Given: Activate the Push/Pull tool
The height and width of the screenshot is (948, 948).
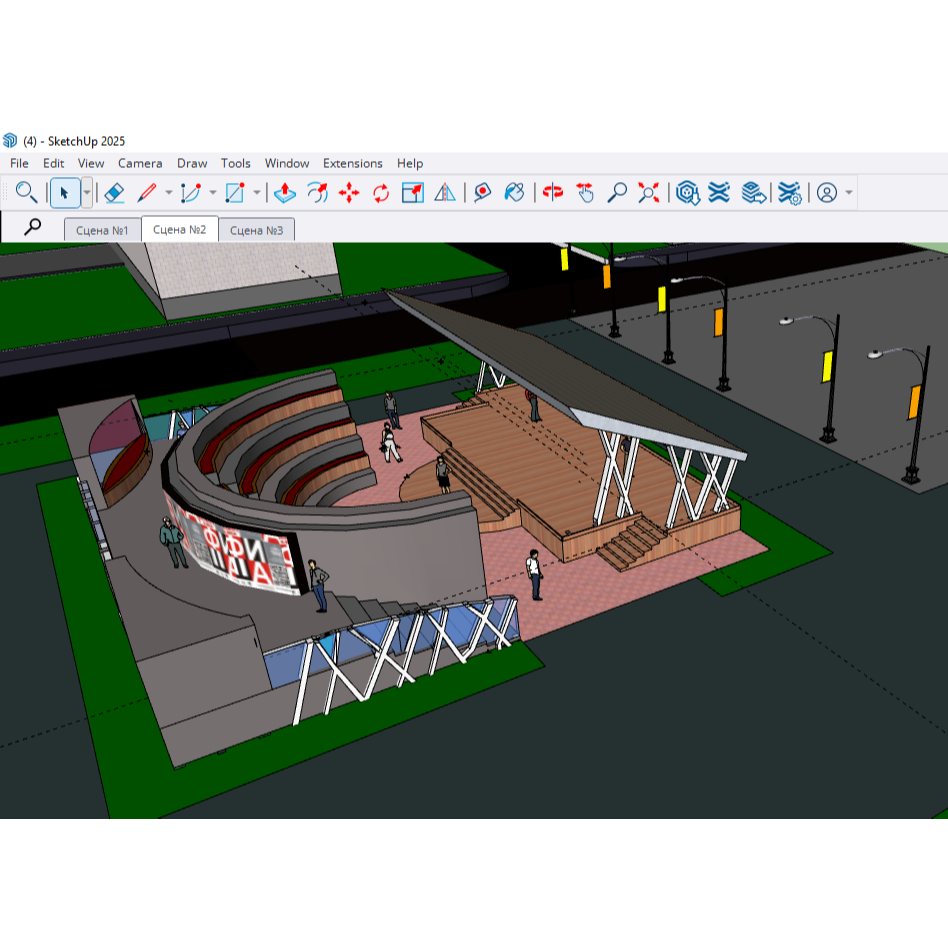Looking at the screenshot, I should click(x=284, y=192).
